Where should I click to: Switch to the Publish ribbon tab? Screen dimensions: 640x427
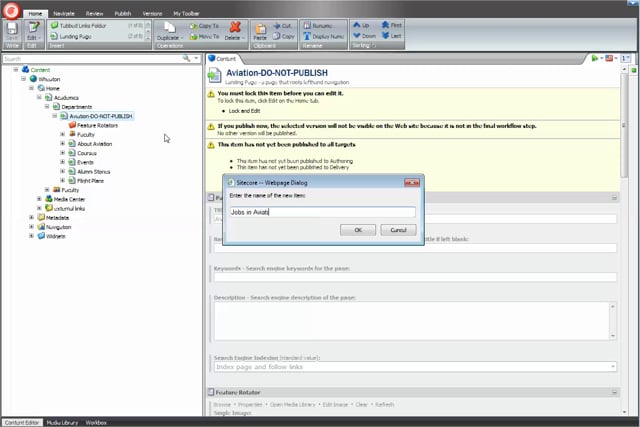tap(123, 15)
